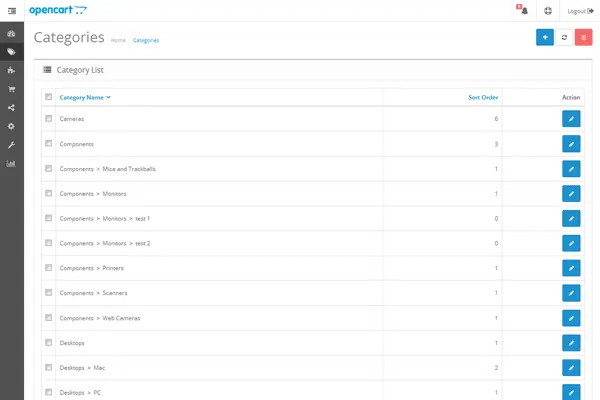Sort by Category Name column

coord(84,98)
